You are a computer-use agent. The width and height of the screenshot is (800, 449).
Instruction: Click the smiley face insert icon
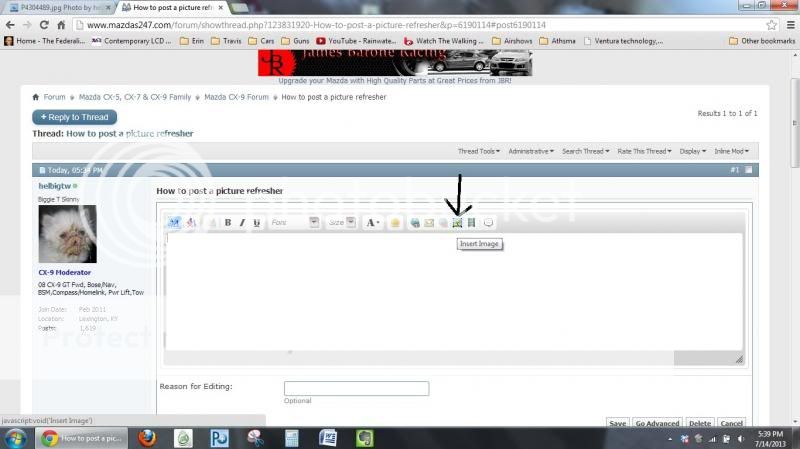pyautogui.click(x=395, y=223)
